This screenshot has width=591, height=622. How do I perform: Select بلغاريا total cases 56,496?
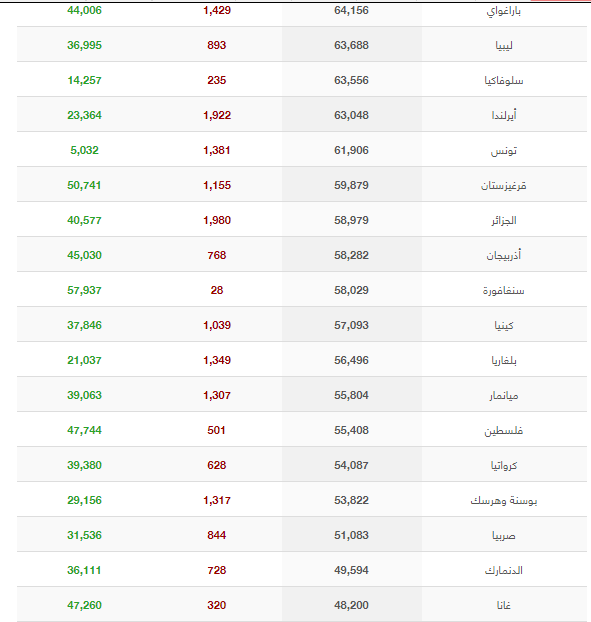(x=351, y=360)
